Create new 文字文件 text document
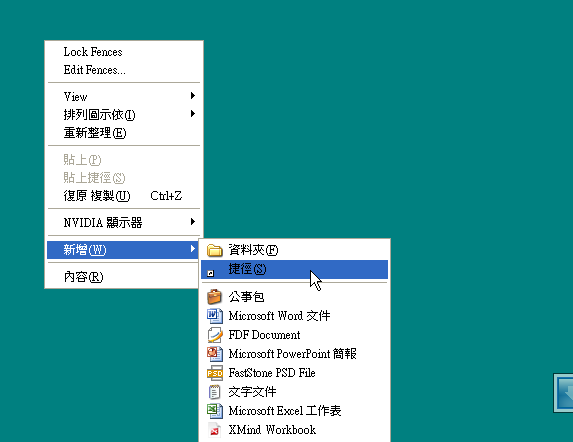This screenshot has height=442, width=573. click(294, 392)
